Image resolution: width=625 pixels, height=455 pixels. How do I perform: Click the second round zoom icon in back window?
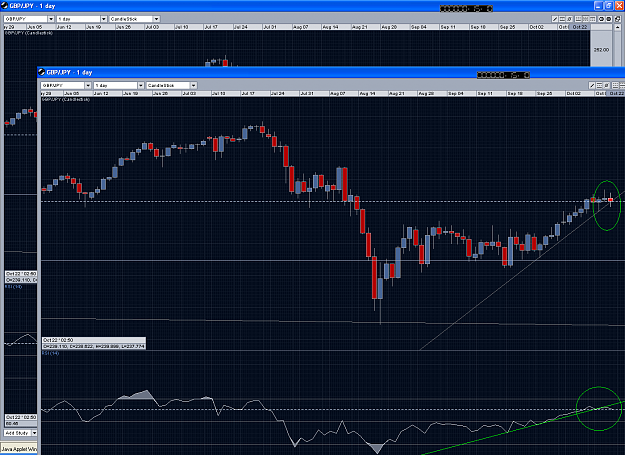(x=609, y=19)
